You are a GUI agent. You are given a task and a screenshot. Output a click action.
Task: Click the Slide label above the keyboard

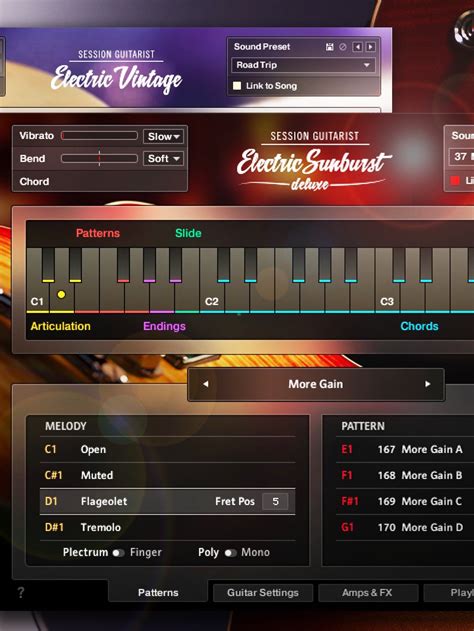click(x=188, y=233)
